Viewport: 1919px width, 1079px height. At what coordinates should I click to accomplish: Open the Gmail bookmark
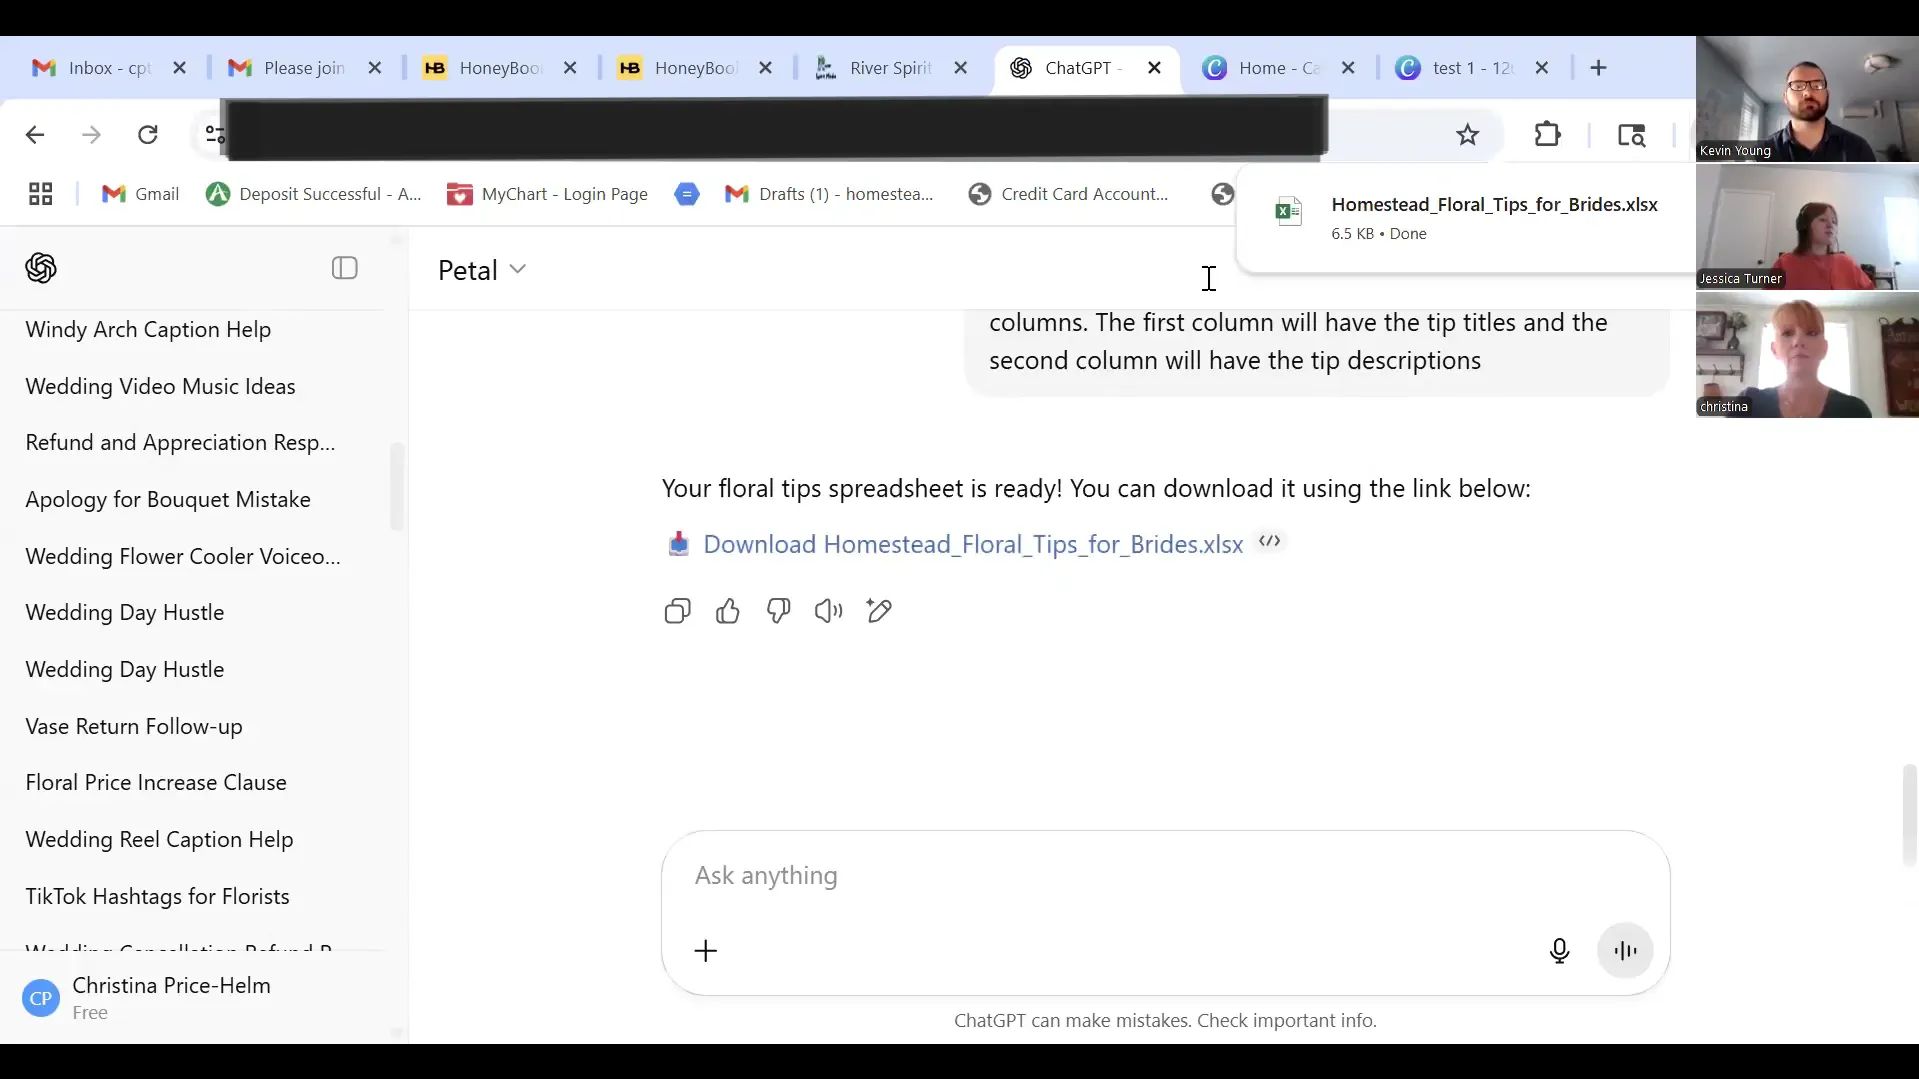point(140,194)
